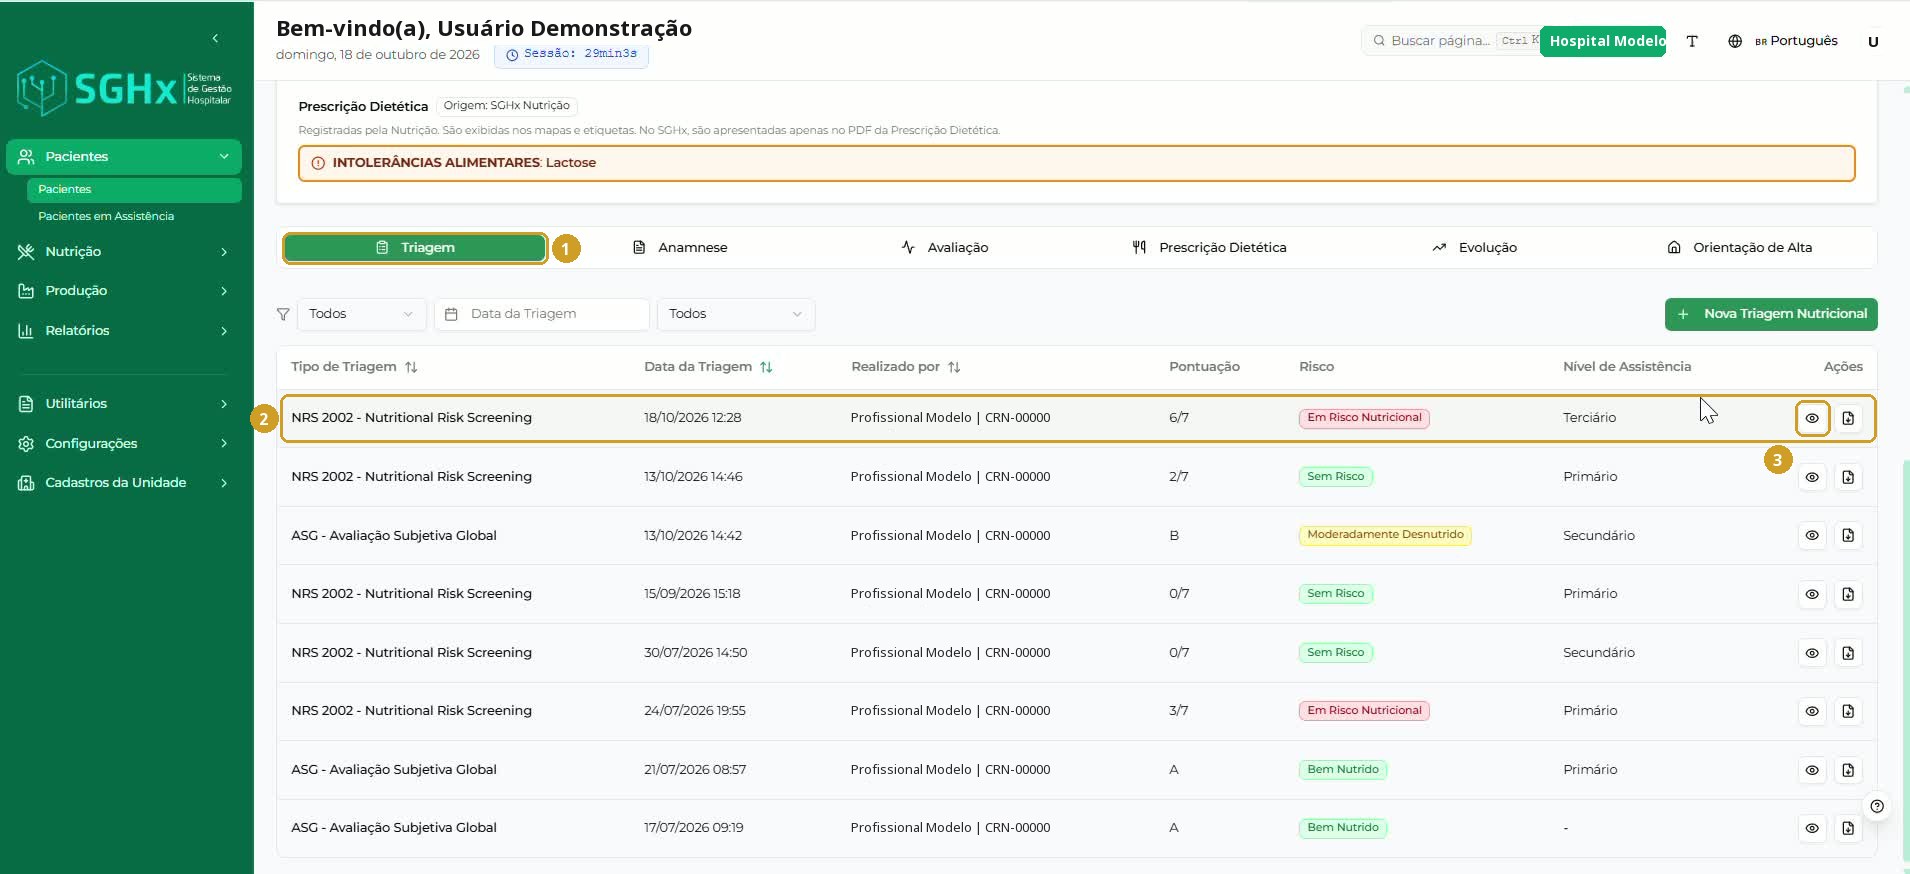Viewport: 1910px width, 874px height.
Task: Click the help question mark icon
Action: click(x=1877, y=806)
